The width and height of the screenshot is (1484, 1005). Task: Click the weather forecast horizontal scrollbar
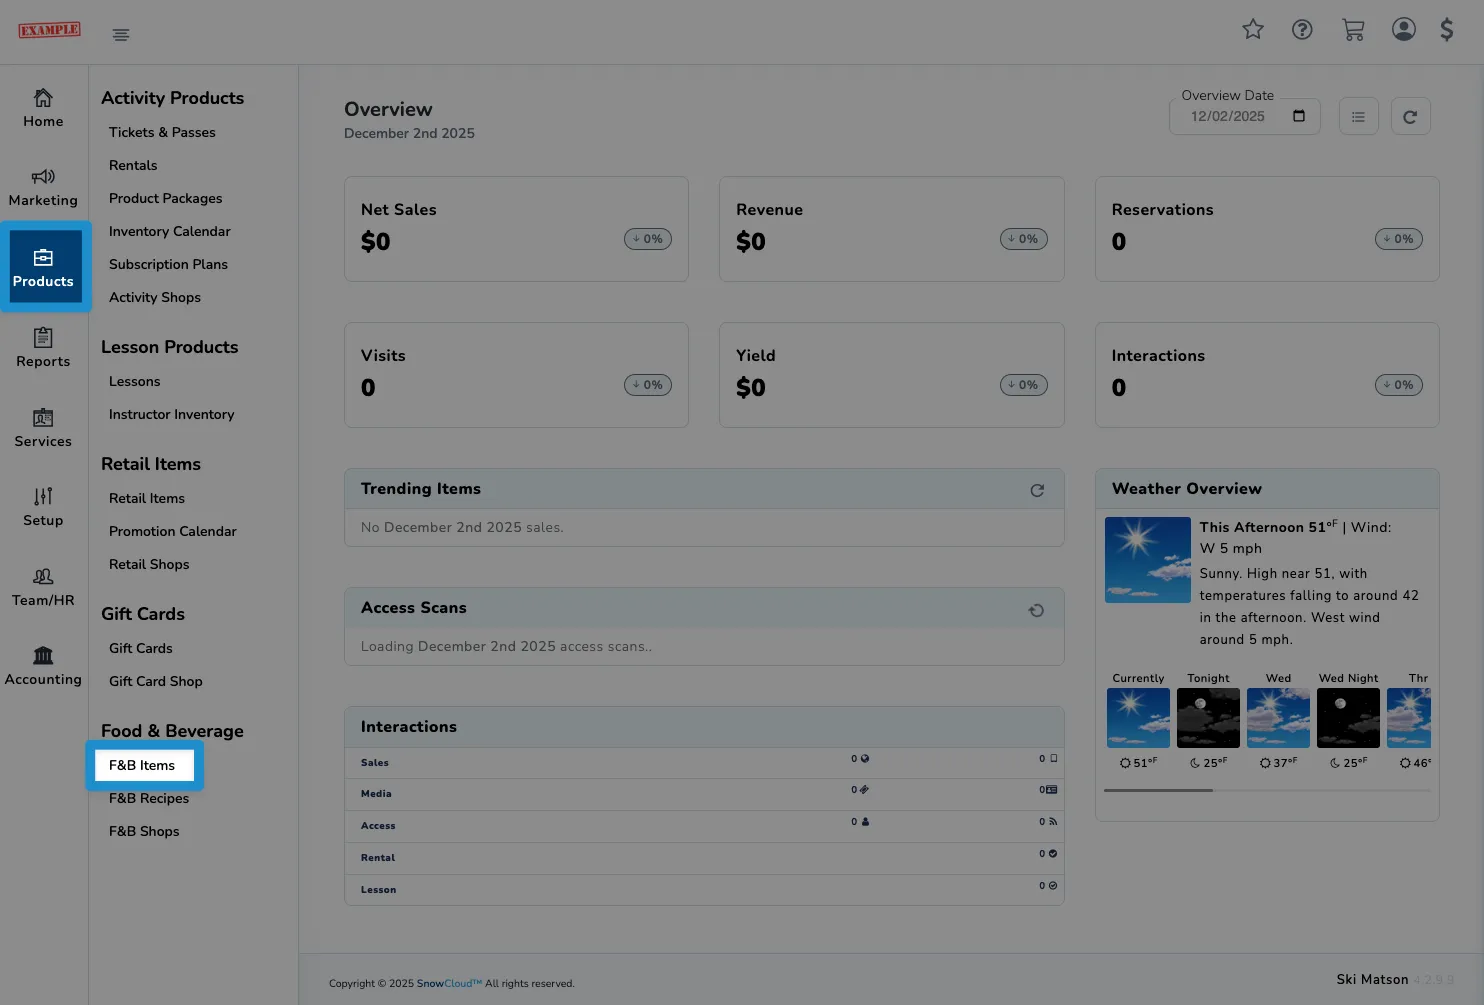point(1158,790)
